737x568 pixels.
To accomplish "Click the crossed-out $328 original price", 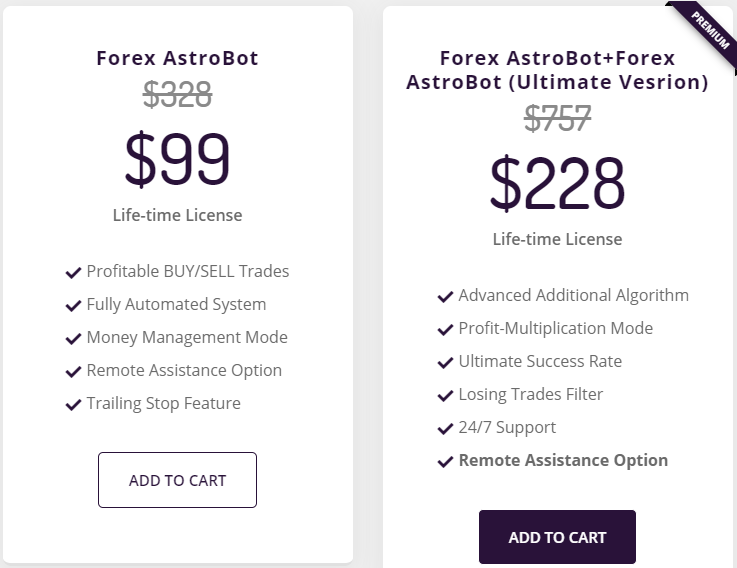I will (x=177, y=95).
